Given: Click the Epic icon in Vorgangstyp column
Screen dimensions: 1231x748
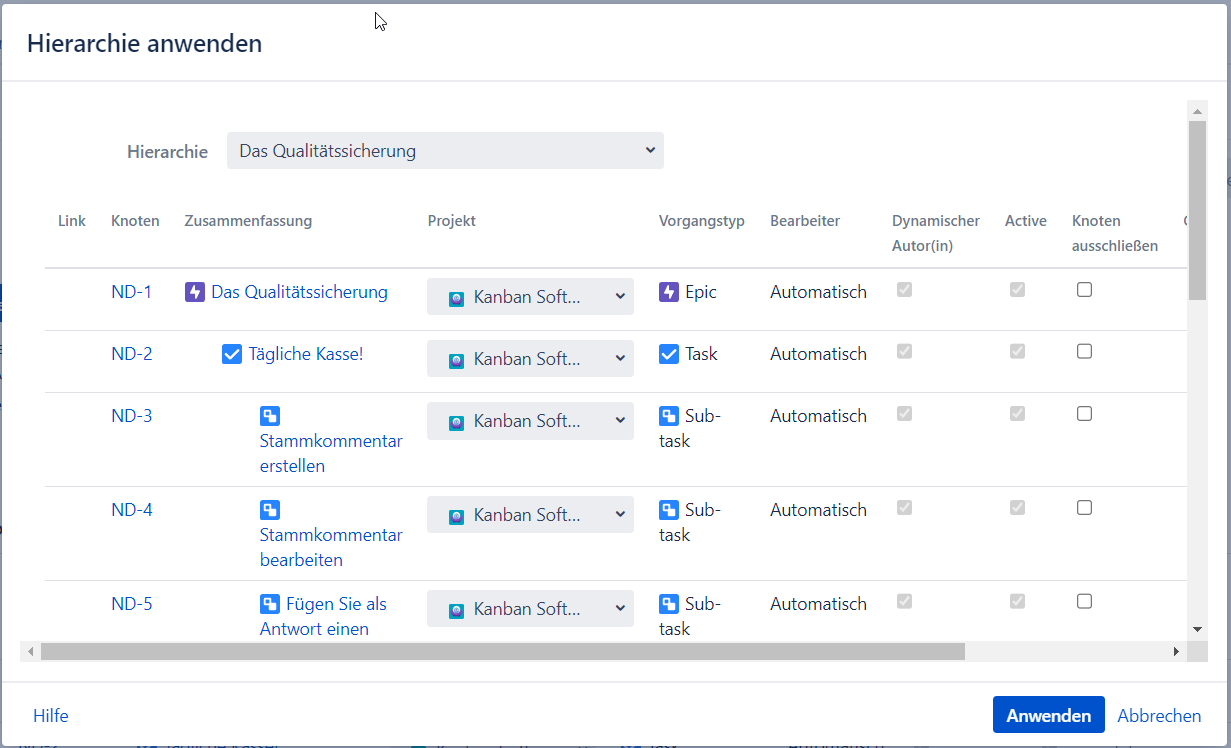Looking at the screenshot, I should [669, 292].
